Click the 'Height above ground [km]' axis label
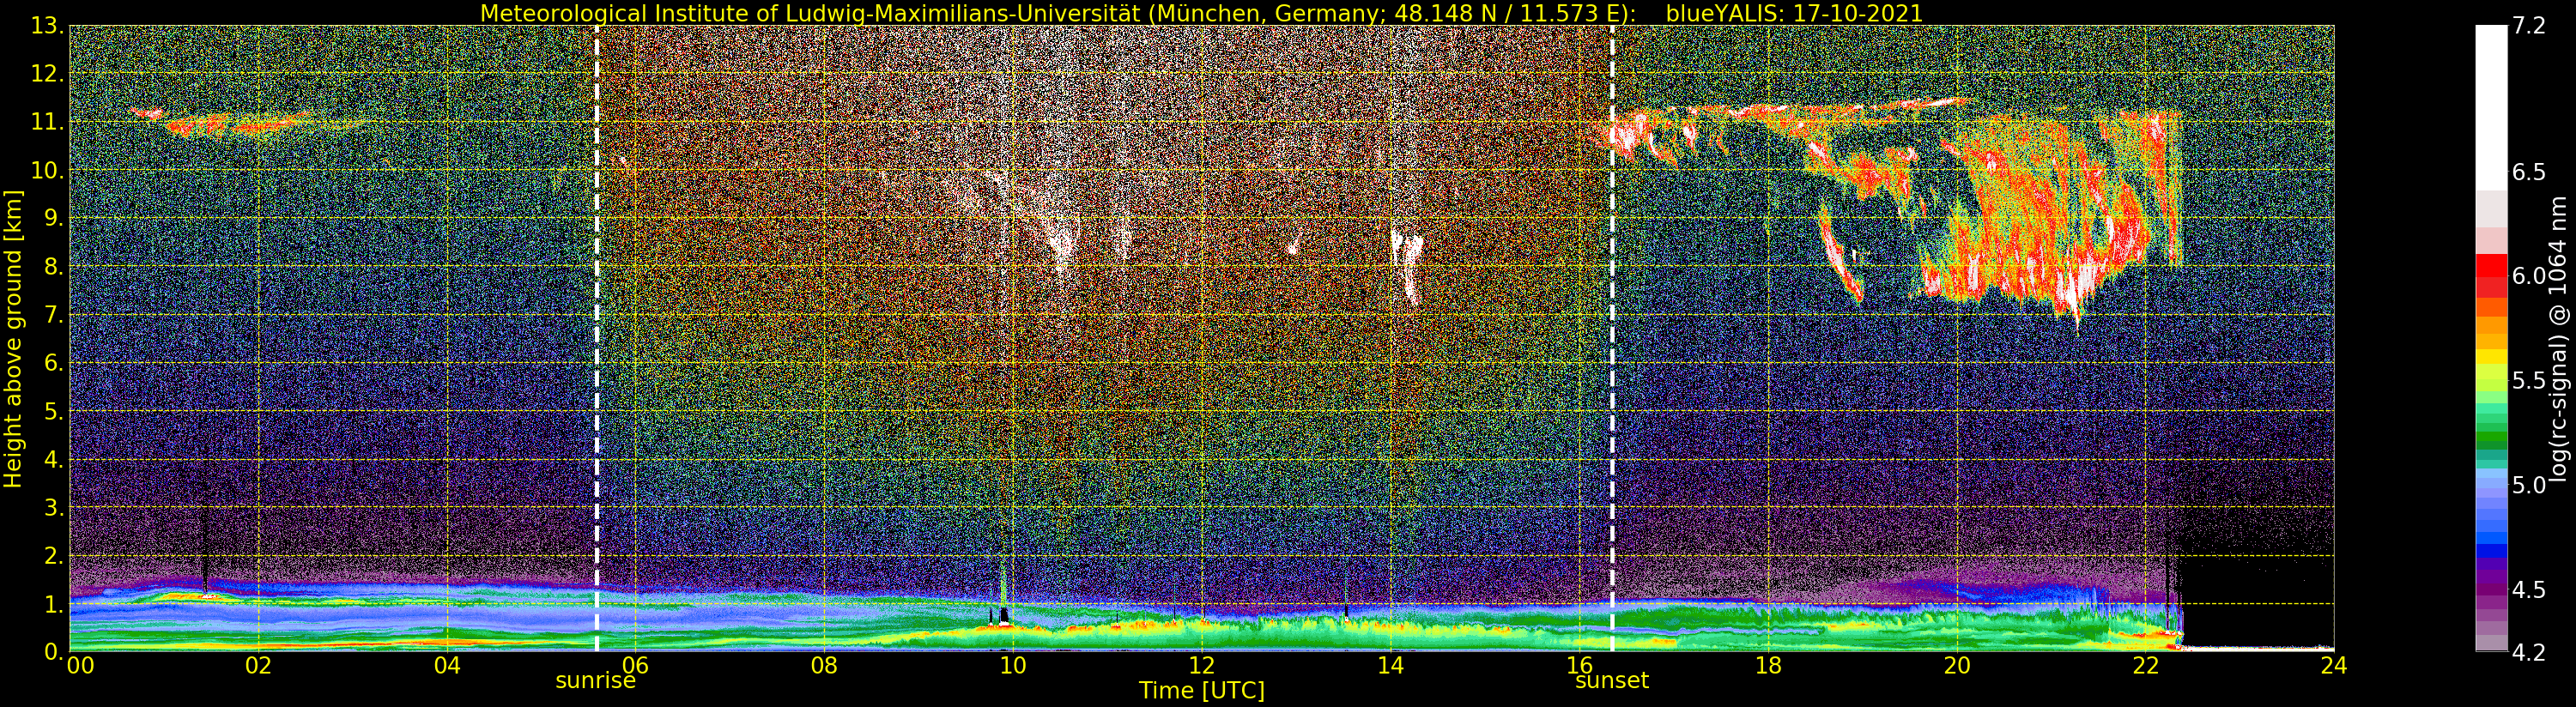Viewport: 2576px width, 707px height. (13, 339)
